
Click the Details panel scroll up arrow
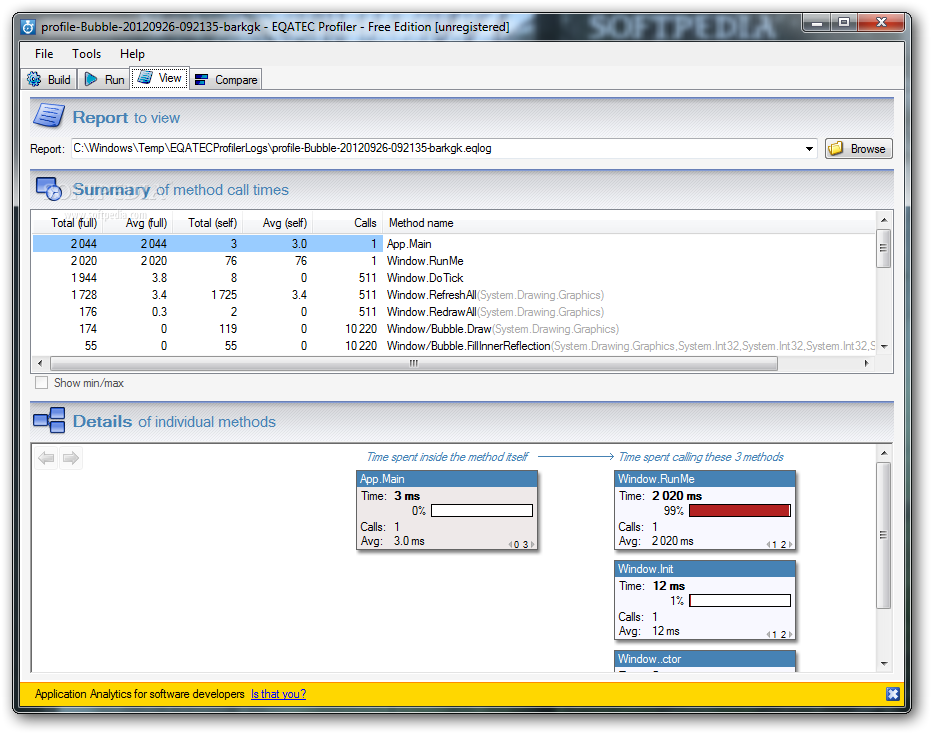[884, 453]
